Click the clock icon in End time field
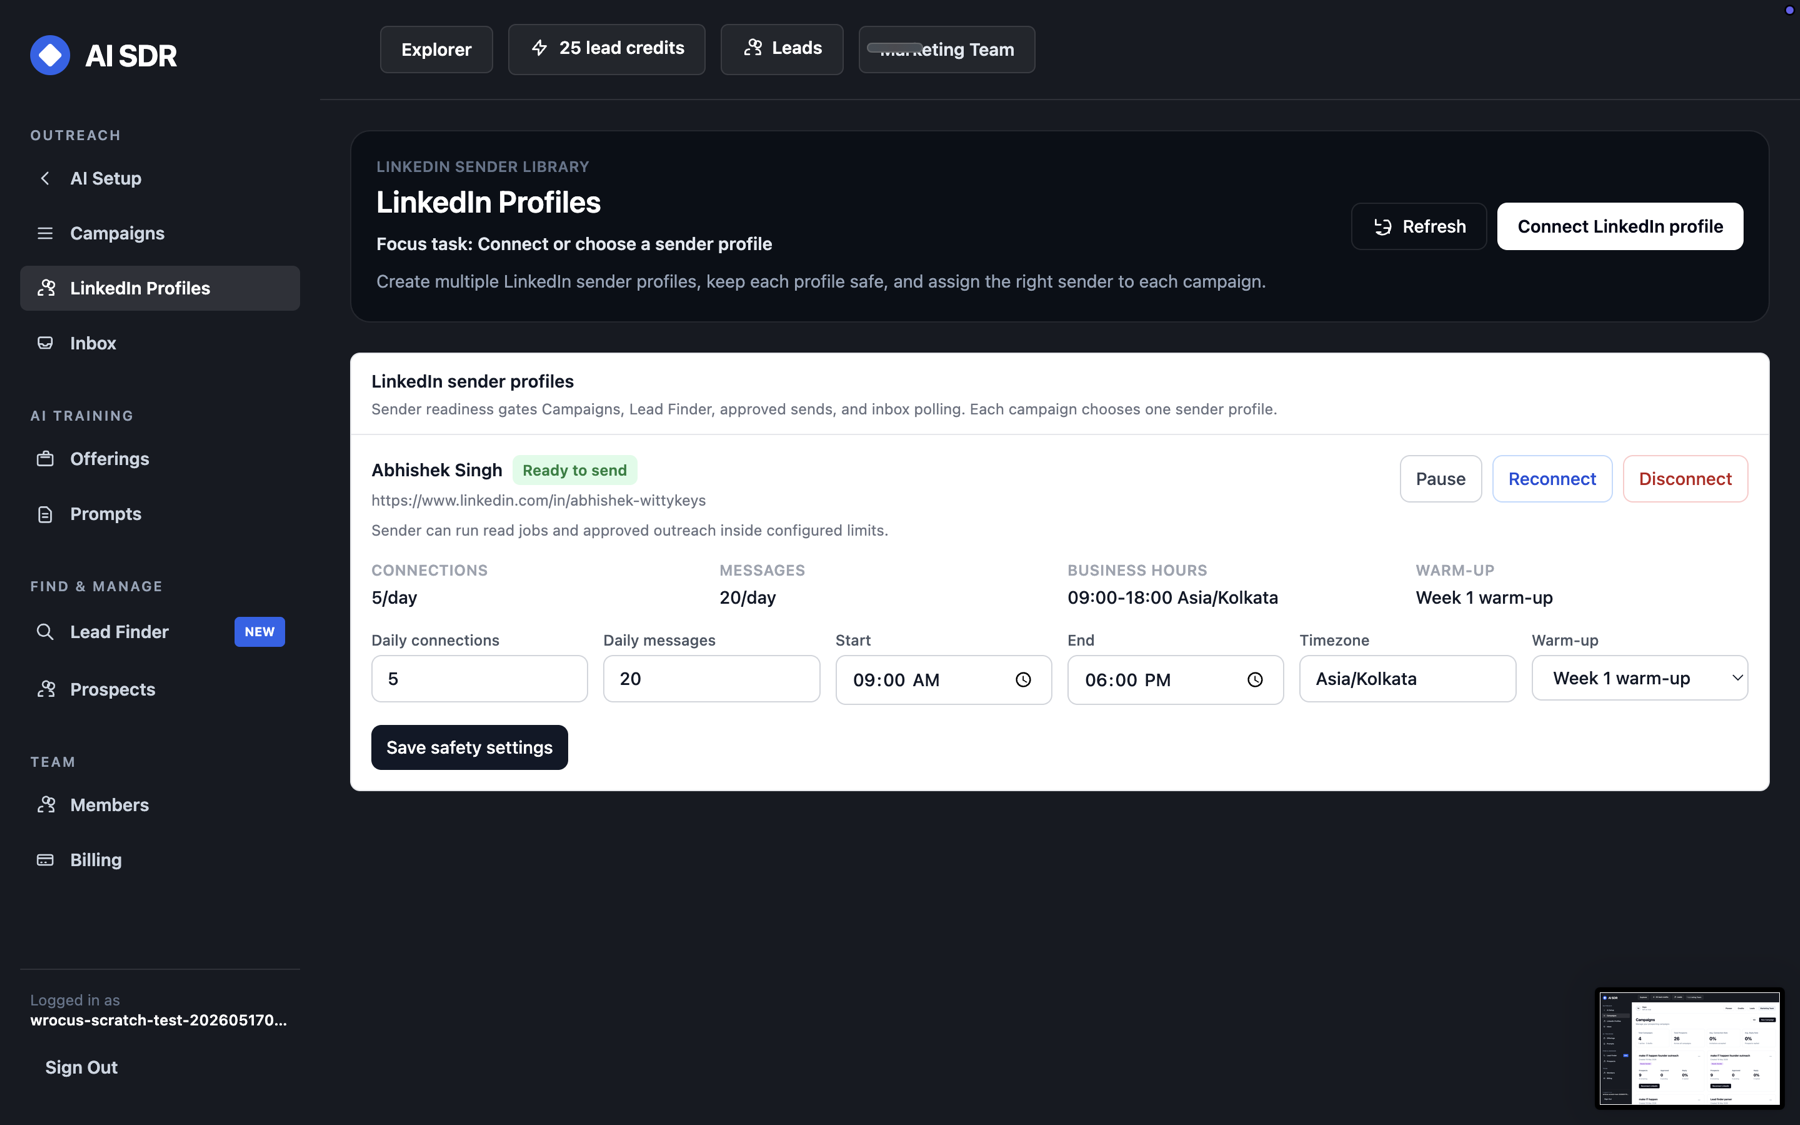 coord(1255,680)
